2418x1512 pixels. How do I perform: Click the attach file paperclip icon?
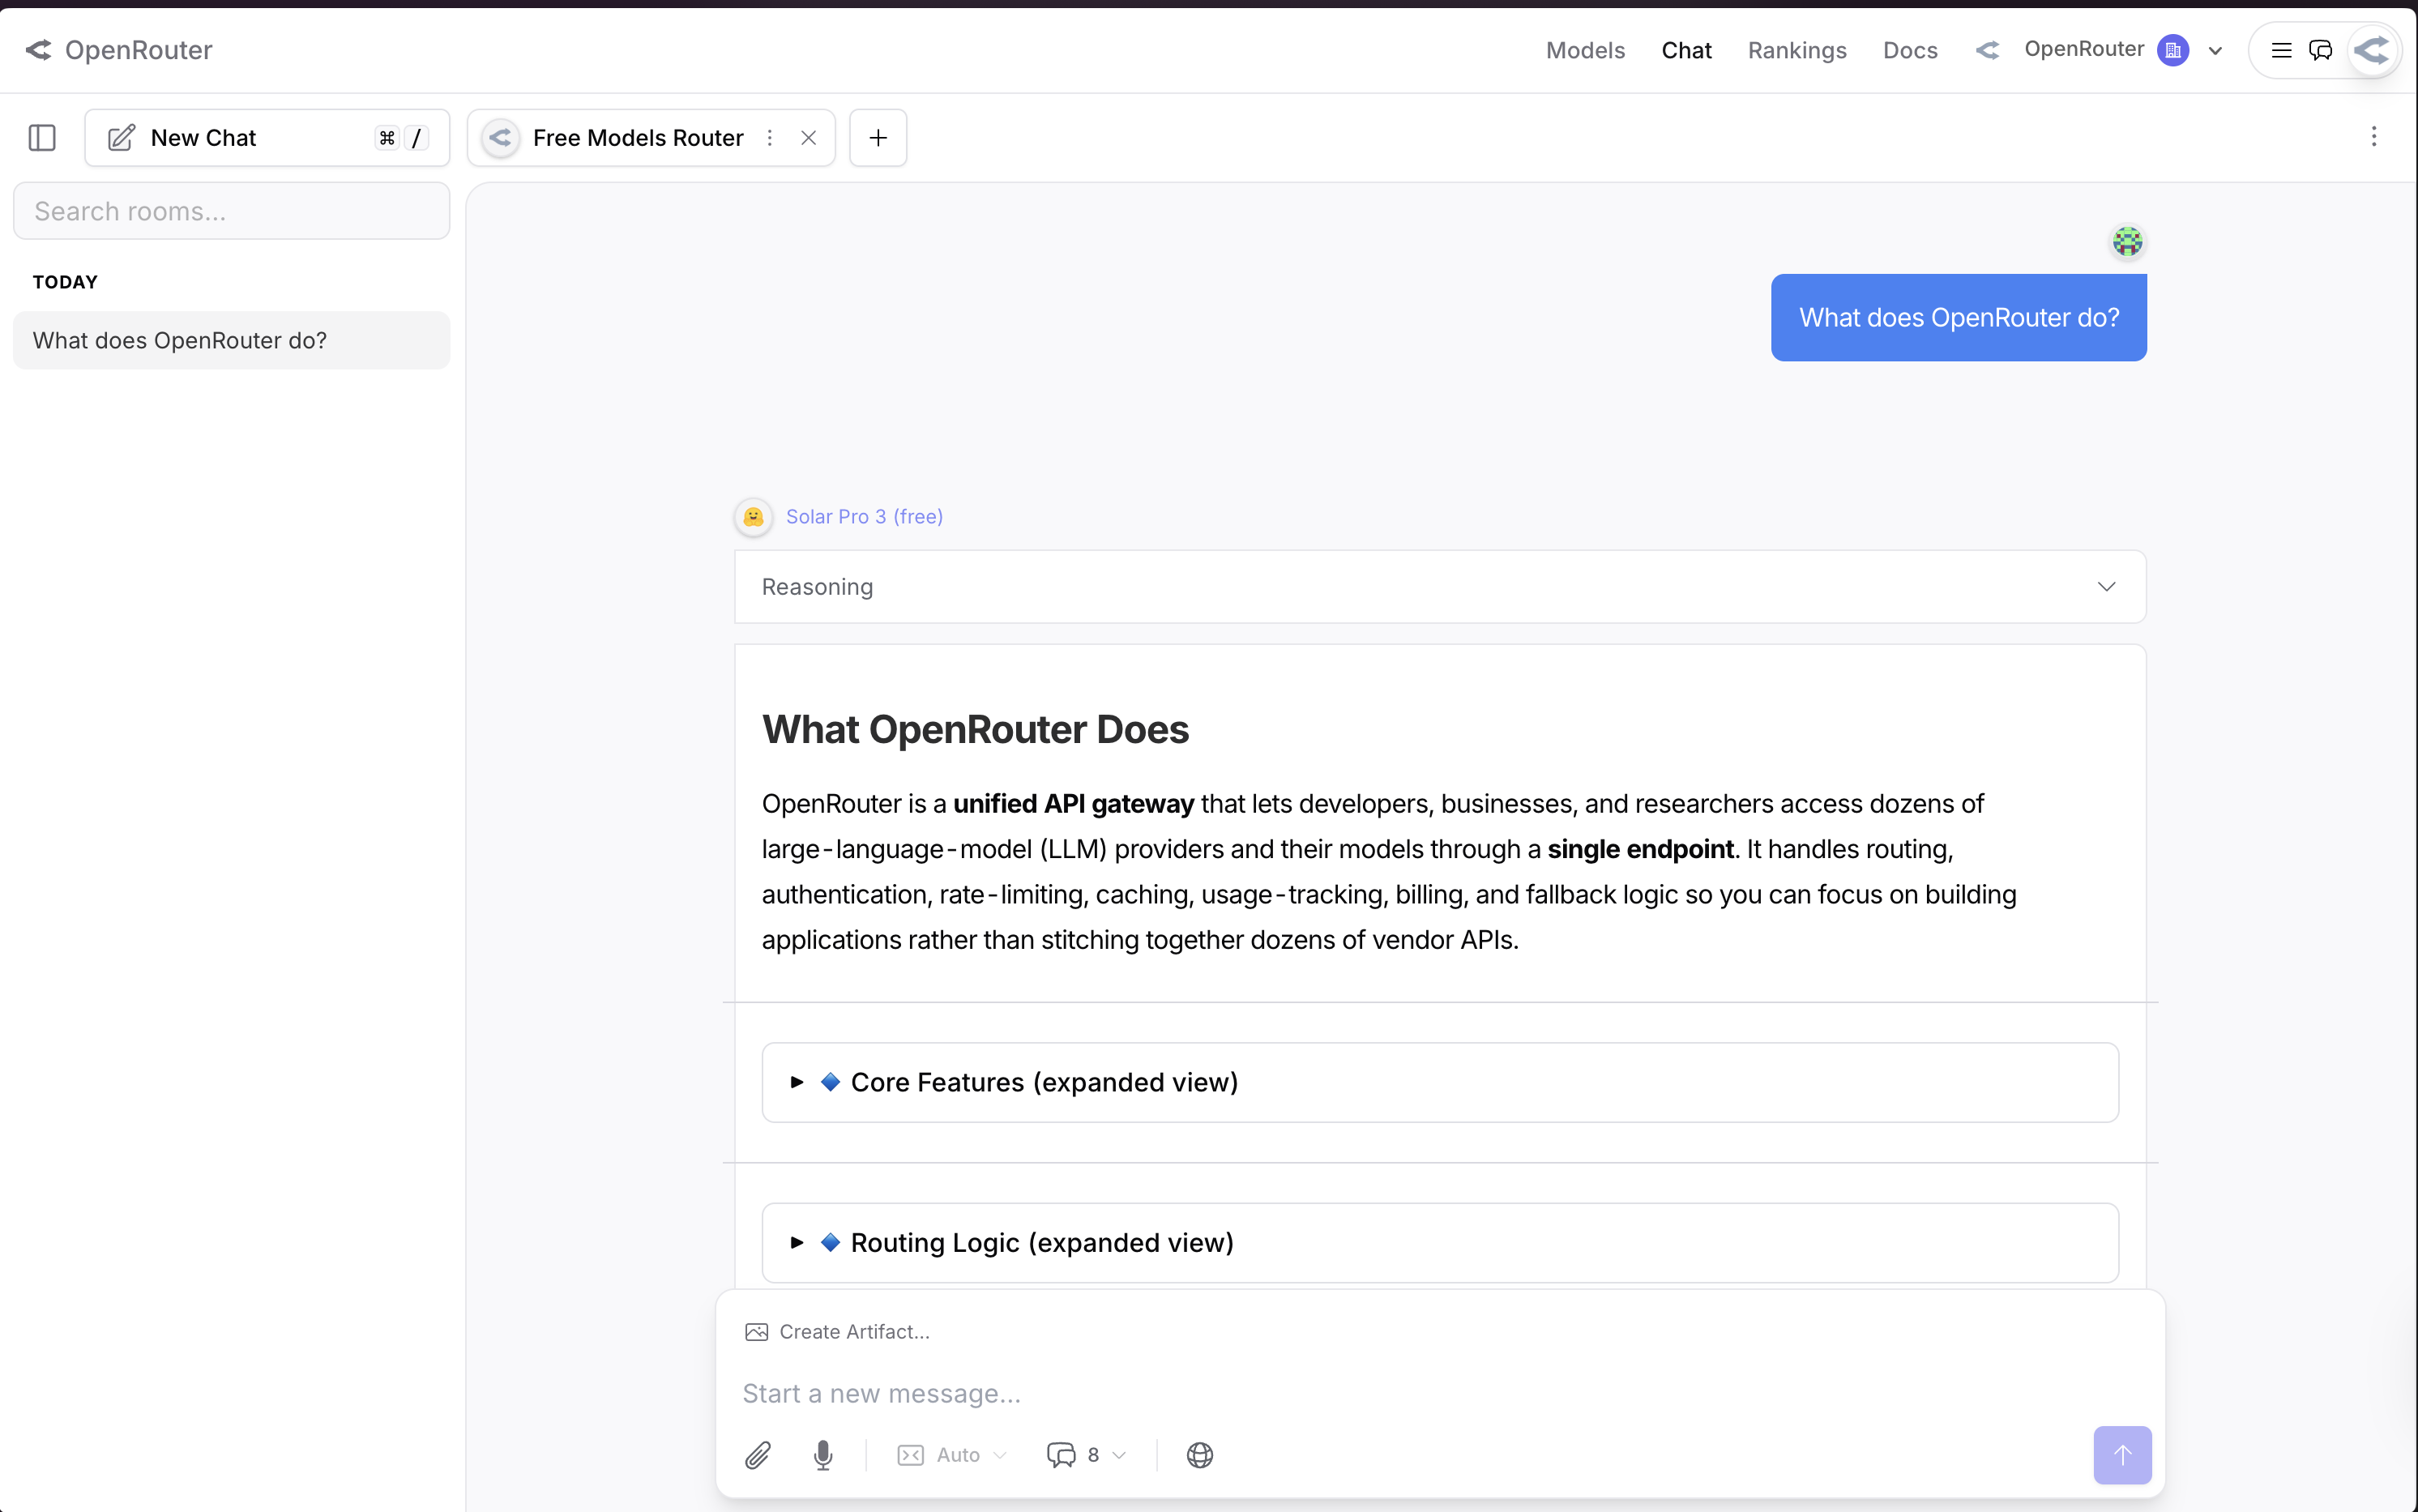pyautogui.click(x=758, y=1455)
